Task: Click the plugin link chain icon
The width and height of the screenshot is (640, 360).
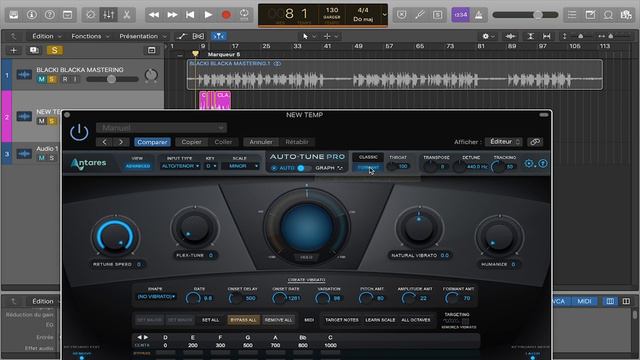Action: click(x=535, y=142)
